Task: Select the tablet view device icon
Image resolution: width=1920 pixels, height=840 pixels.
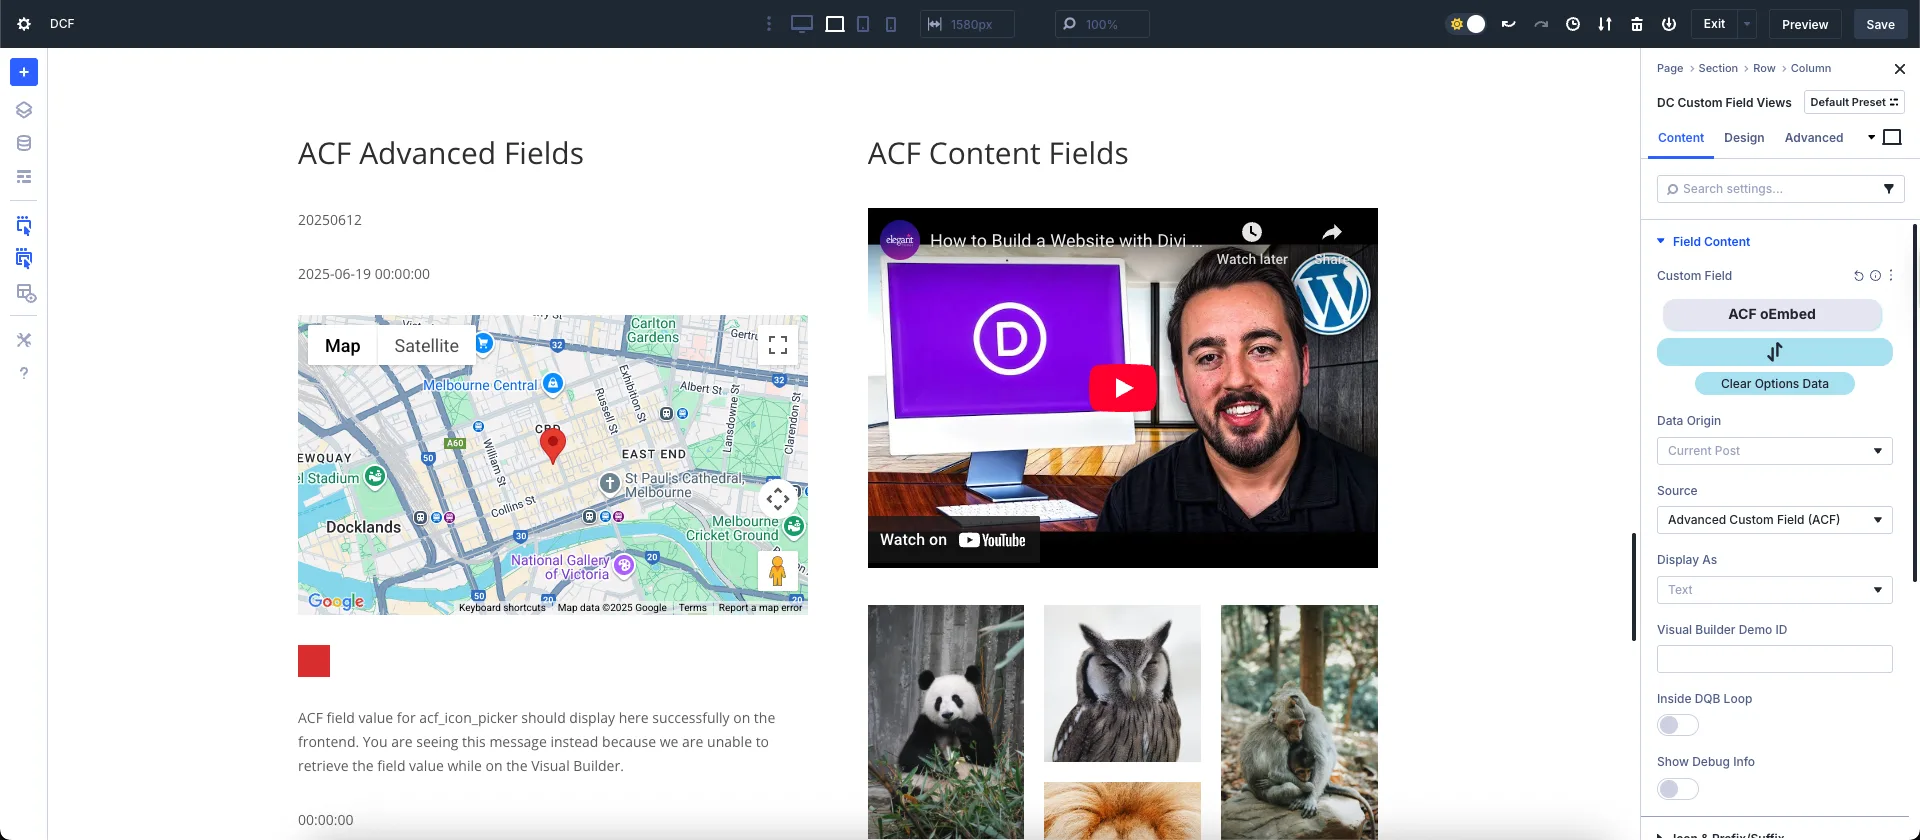Action: [x=863, y=24]
